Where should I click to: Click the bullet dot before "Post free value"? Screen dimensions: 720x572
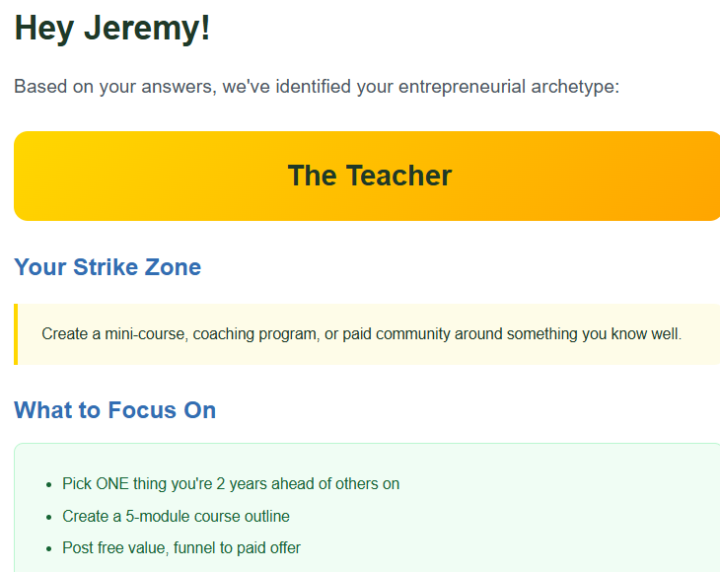click(49, 548)
